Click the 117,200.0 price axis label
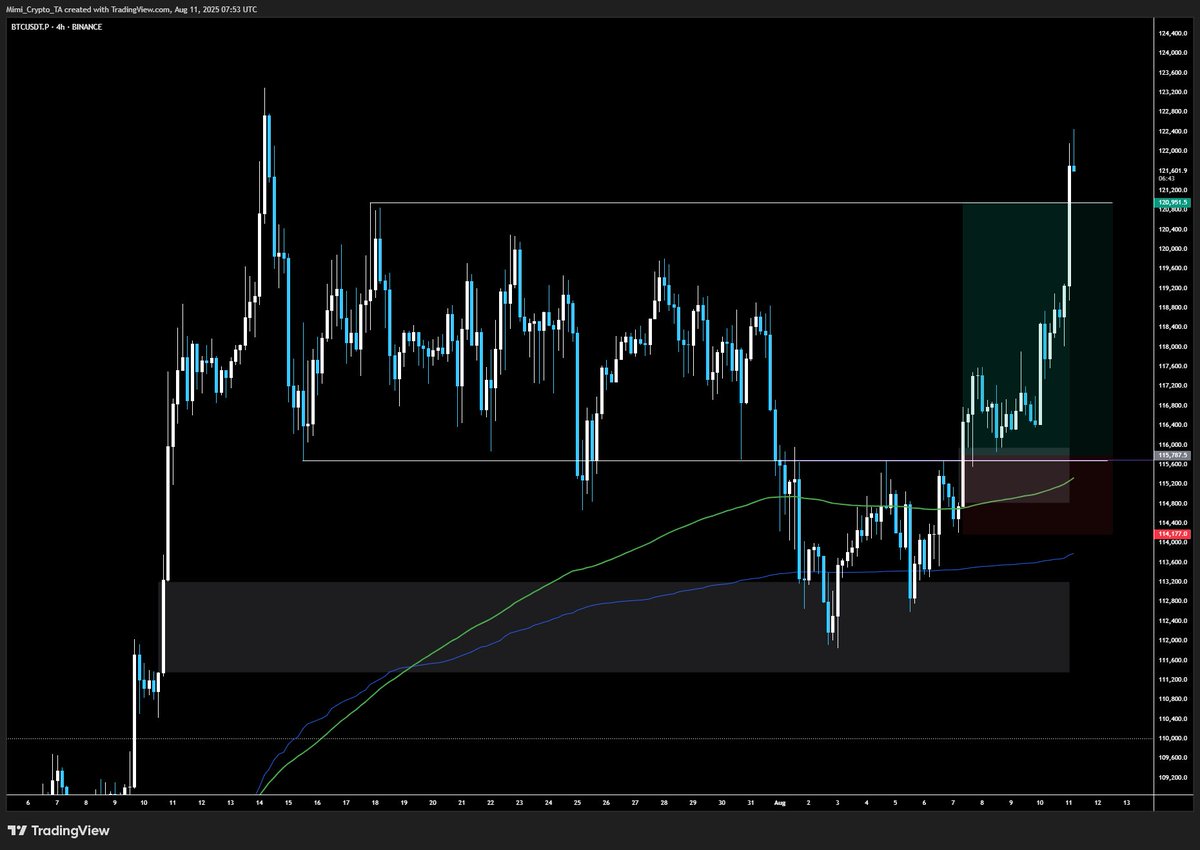1200x850 pixels. pos(1171,386)
